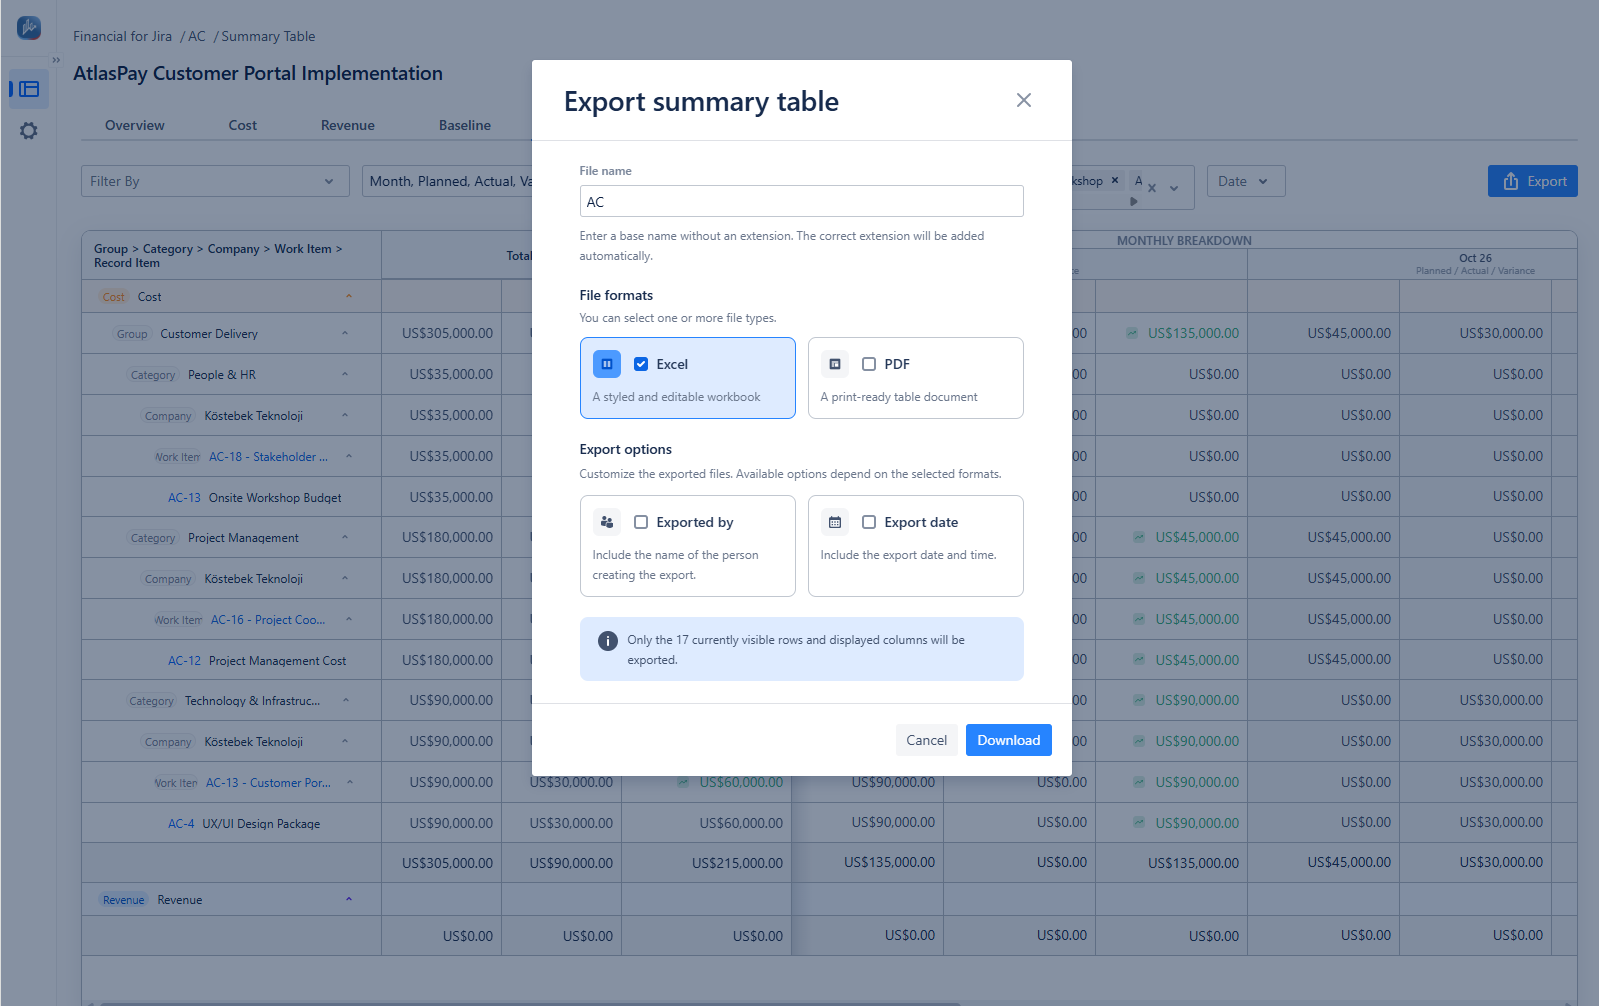Open the Filter By dropdown
The height and width of the screenshot is (1006, 1599).
(215, 181)
